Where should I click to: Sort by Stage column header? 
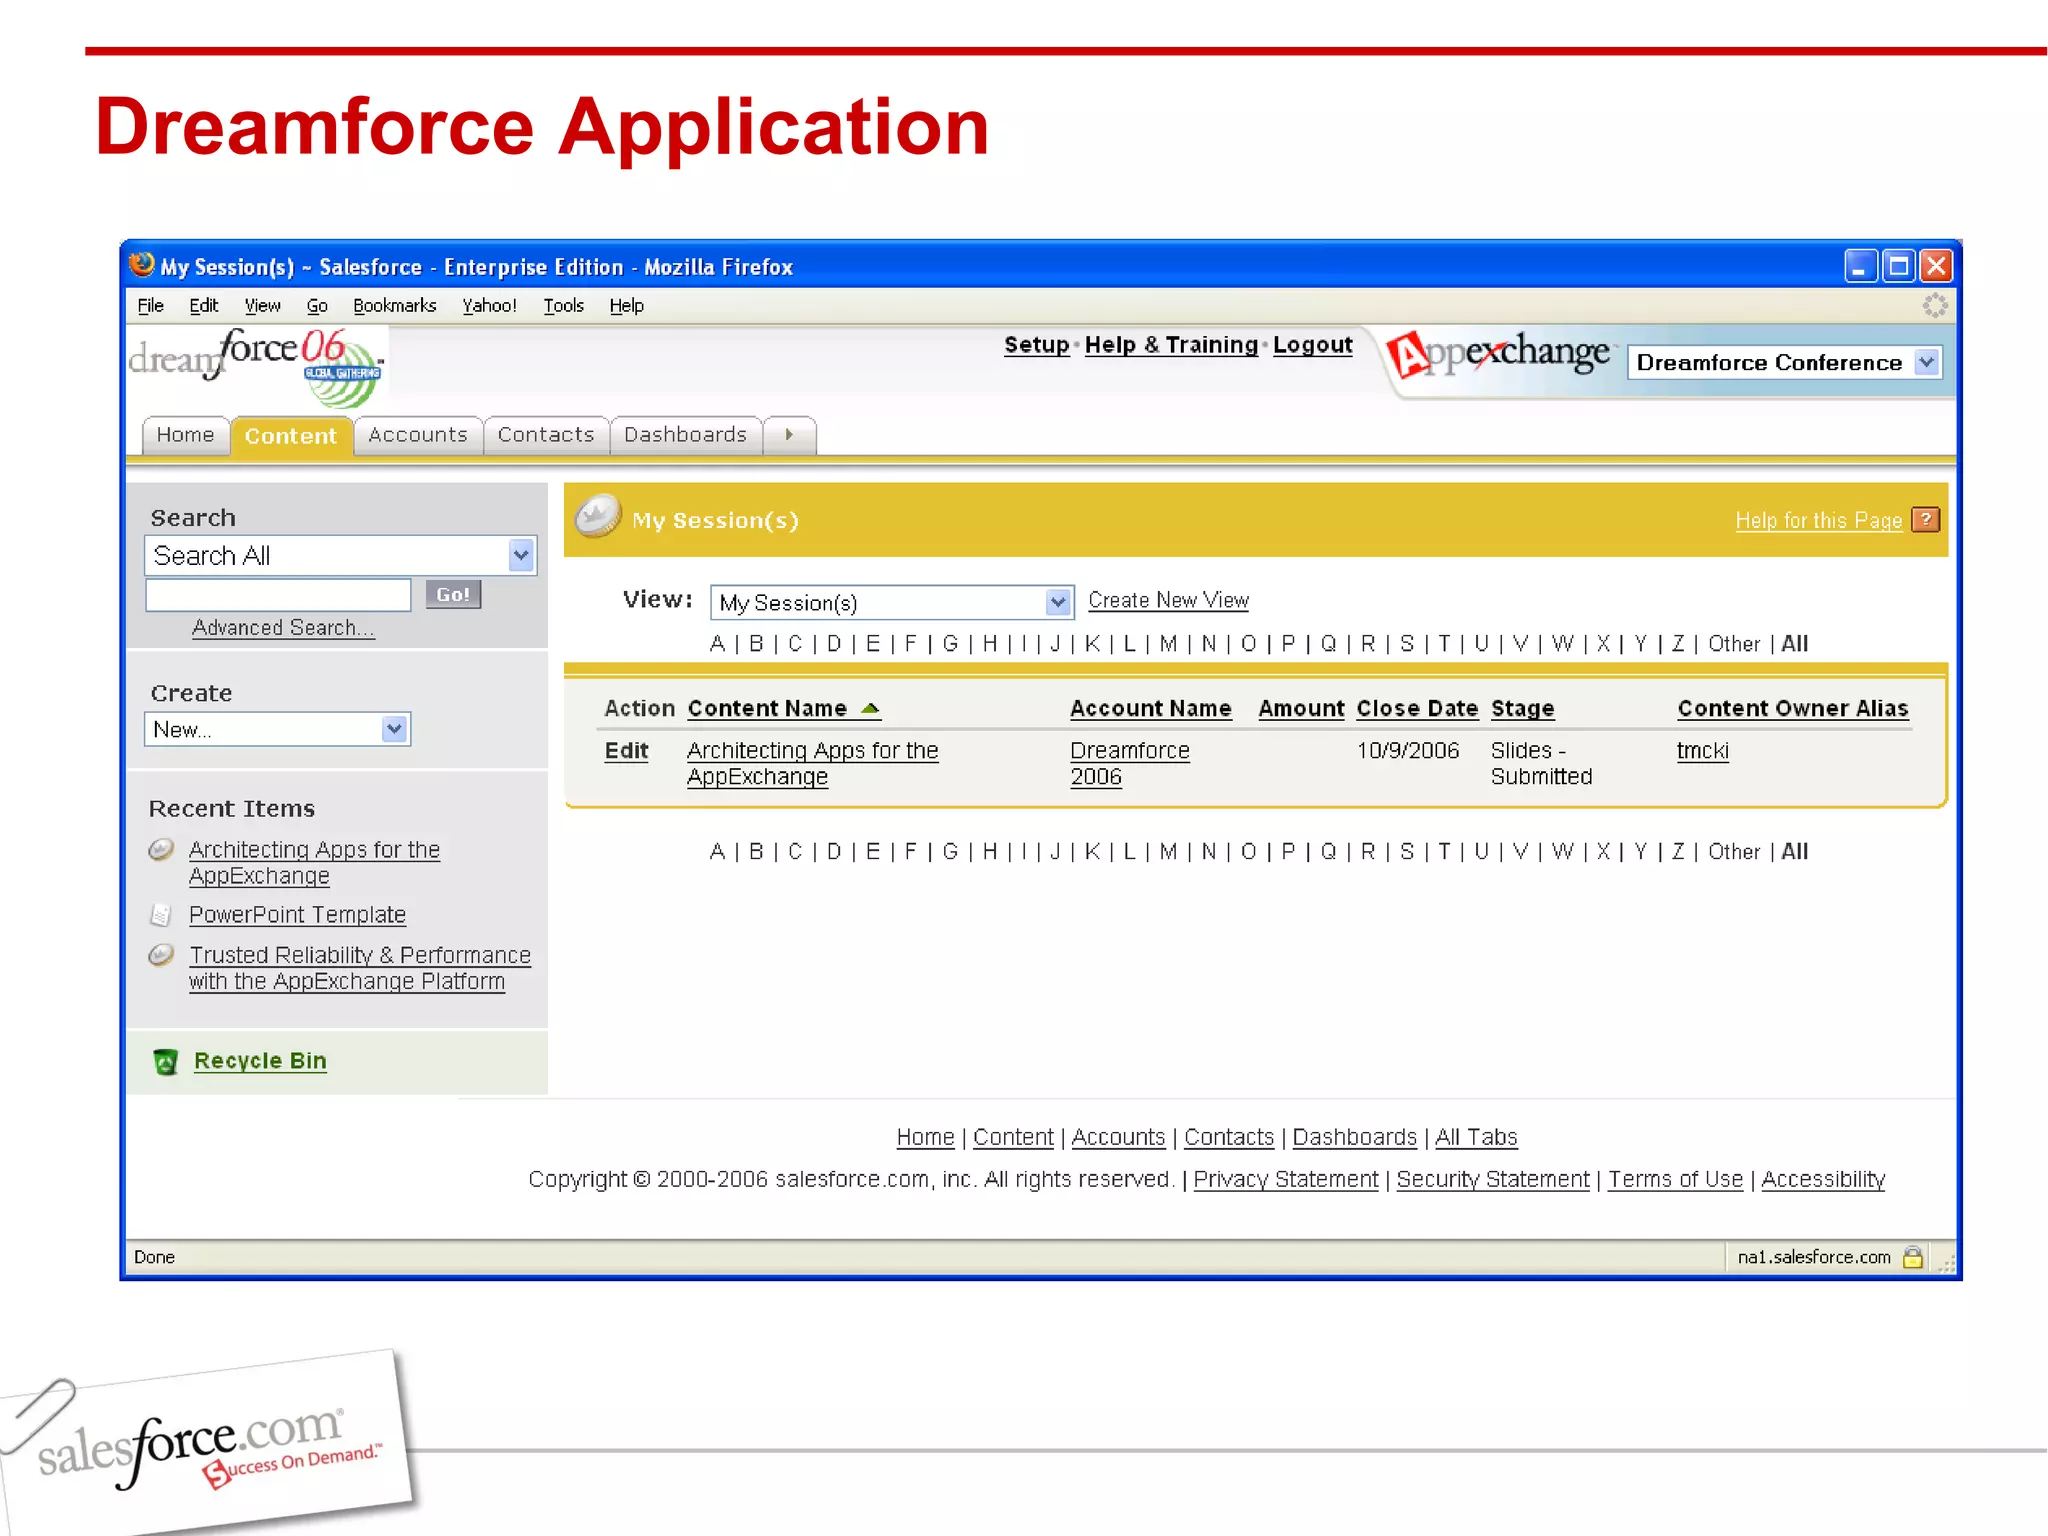coord(1522,708)
